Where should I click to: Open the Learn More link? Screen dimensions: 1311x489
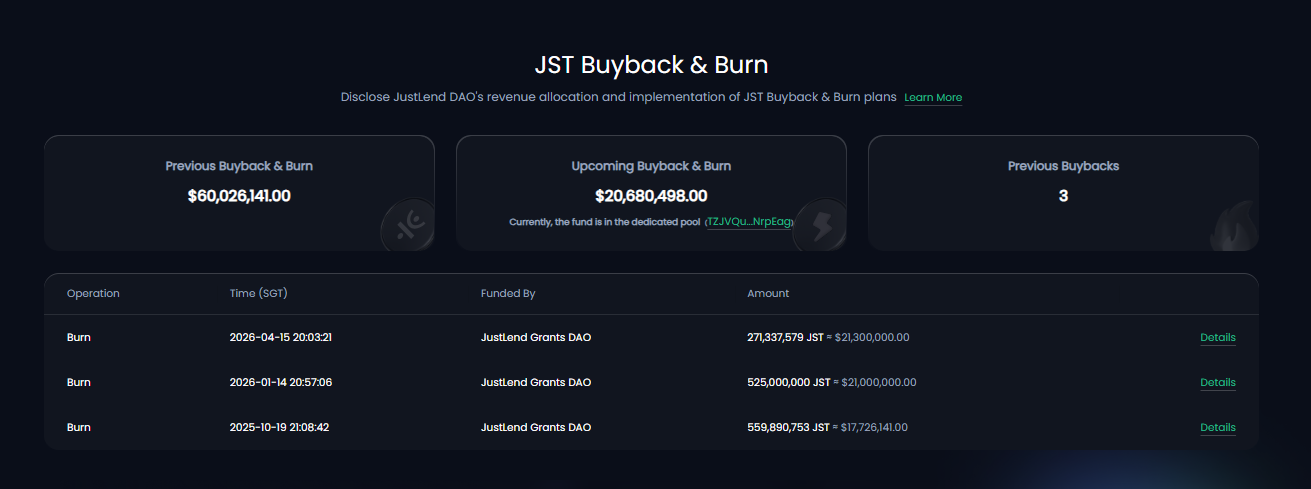pos(933,98)
